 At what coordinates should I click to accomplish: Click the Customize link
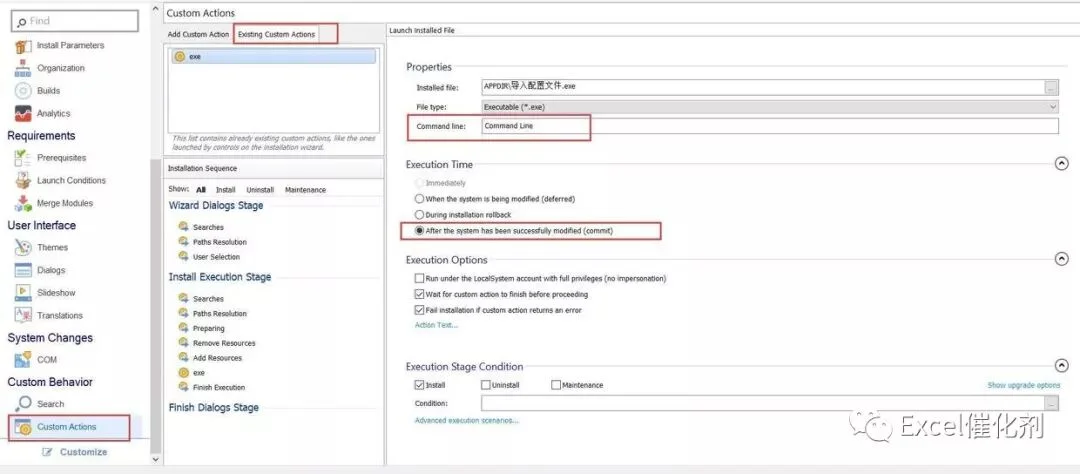coord(83,452)
